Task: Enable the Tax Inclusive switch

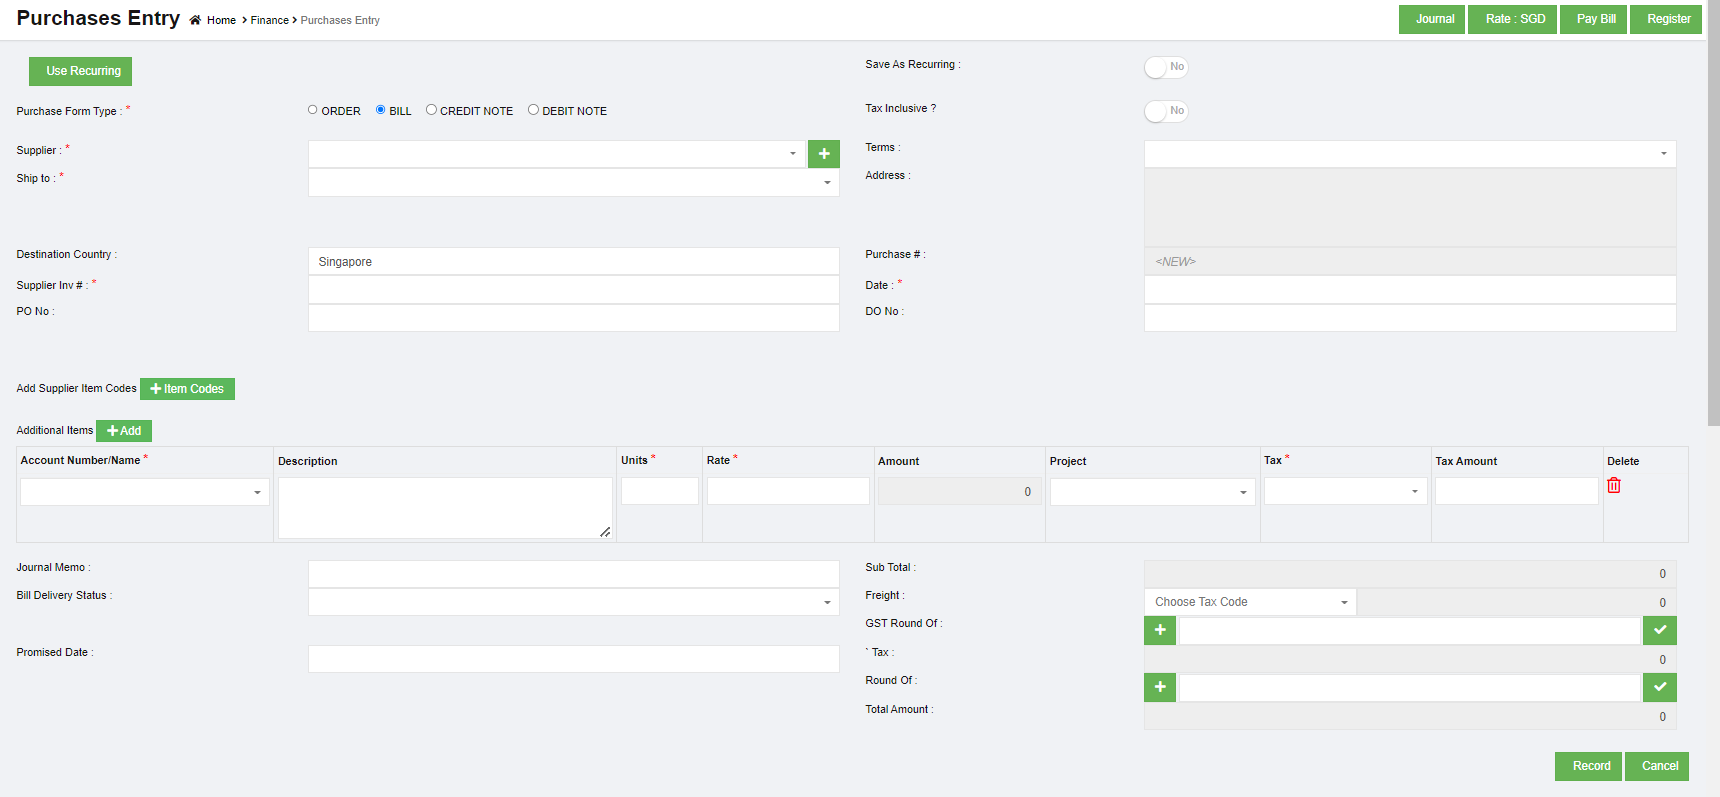Action: (1165, 111)
